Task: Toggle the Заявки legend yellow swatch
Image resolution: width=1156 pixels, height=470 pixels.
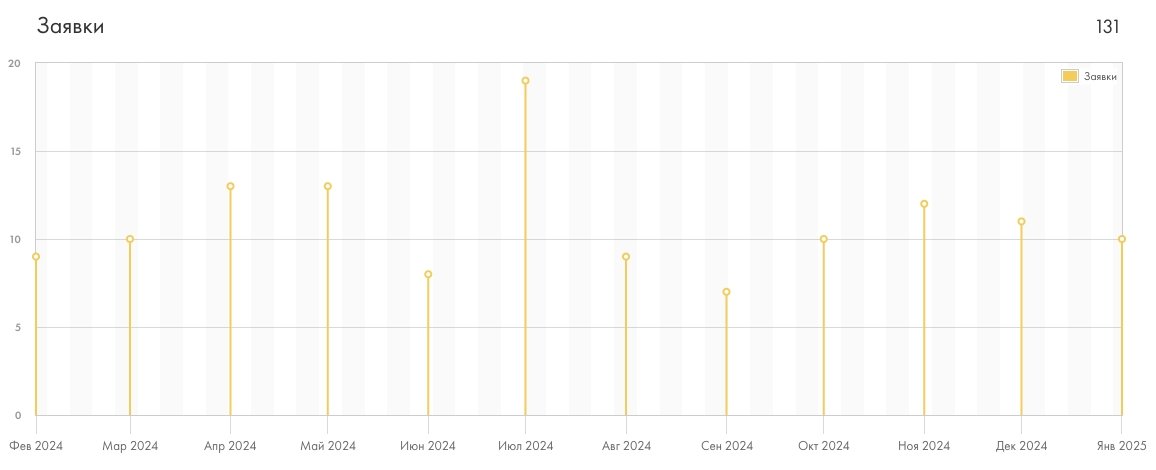Action: click(x=1070, y=77)
